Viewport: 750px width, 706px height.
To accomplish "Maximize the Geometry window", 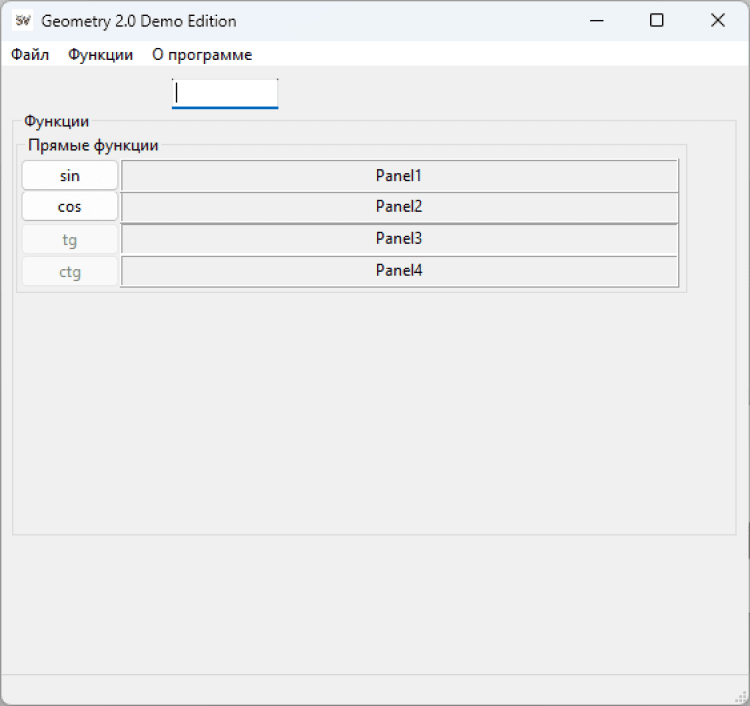I will coord(657,21).
